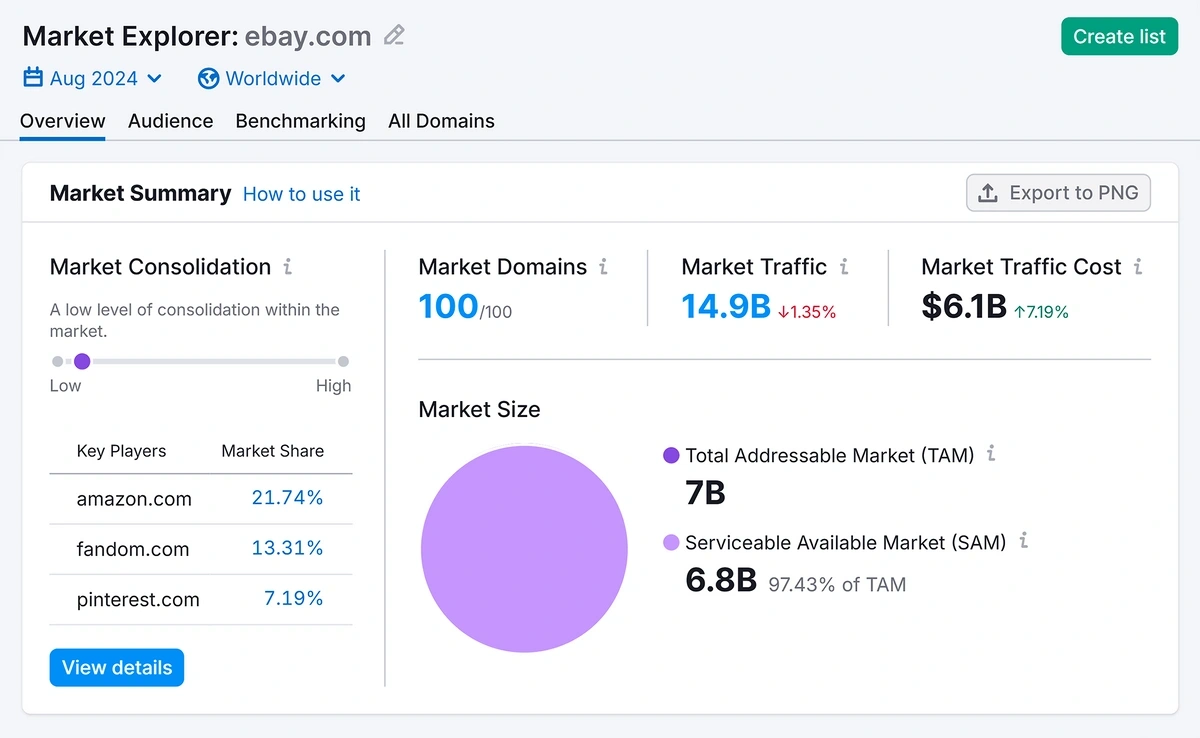This screenshot has height=738, width=1200.
Task: Open the All Domains tab
Action: pos(441,121)
